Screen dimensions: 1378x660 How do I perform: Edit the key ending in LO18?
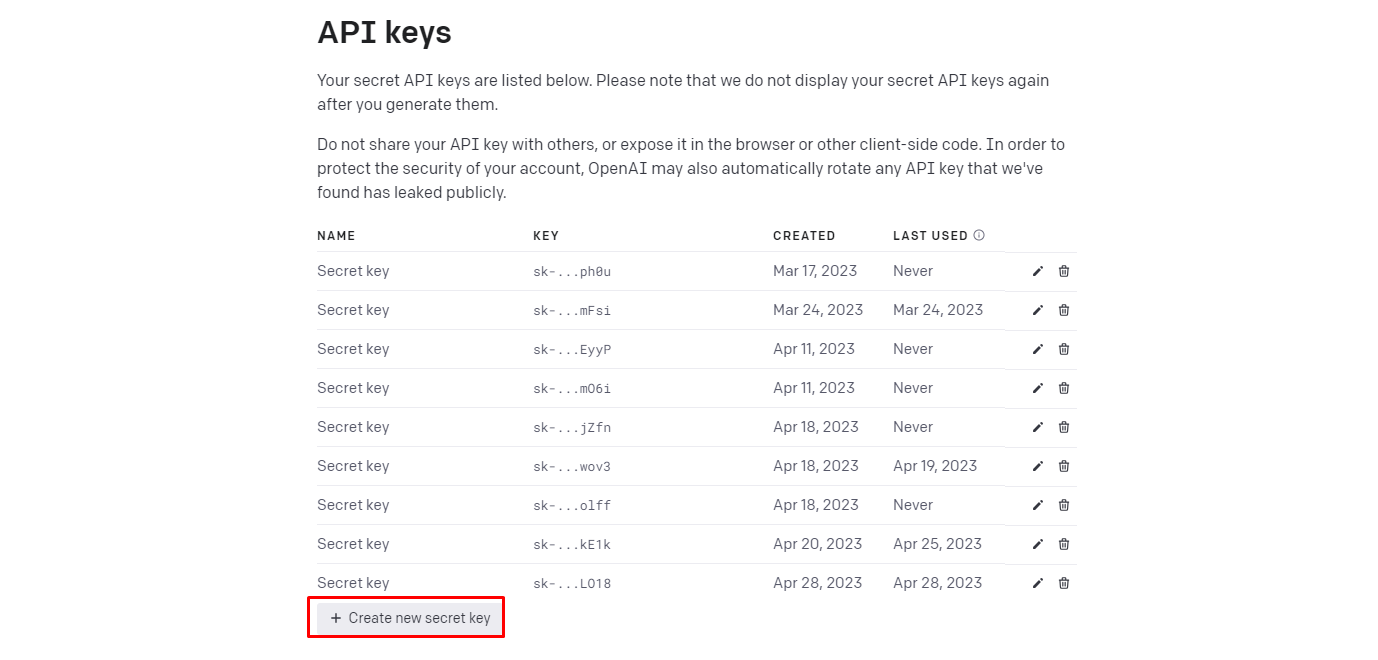(x=1038, y=583)
